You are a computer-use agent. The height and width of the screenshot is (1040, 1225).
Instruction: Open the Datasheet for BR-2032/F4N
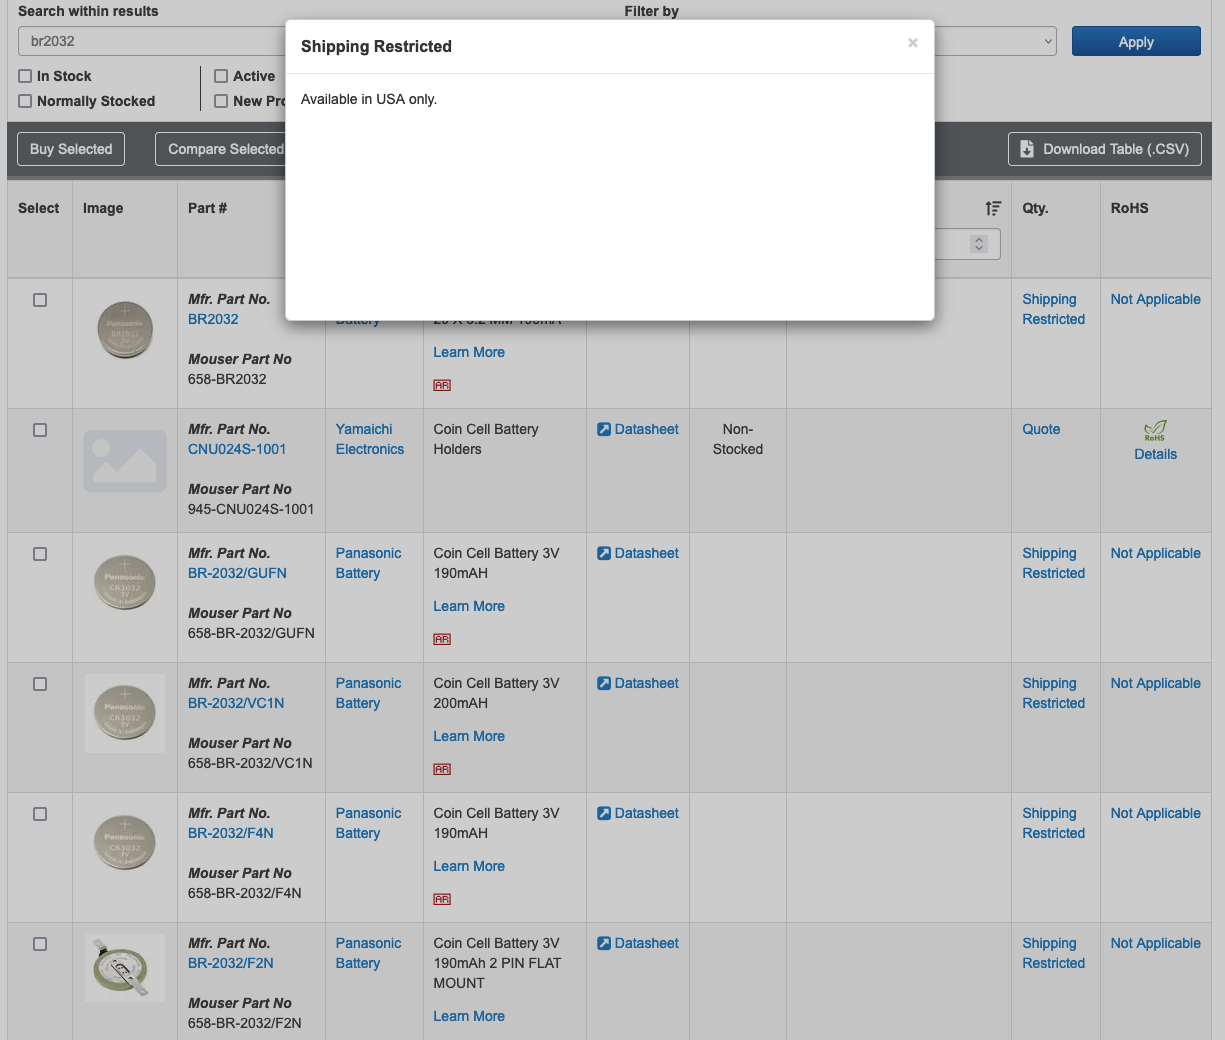(x=638, y=813)
